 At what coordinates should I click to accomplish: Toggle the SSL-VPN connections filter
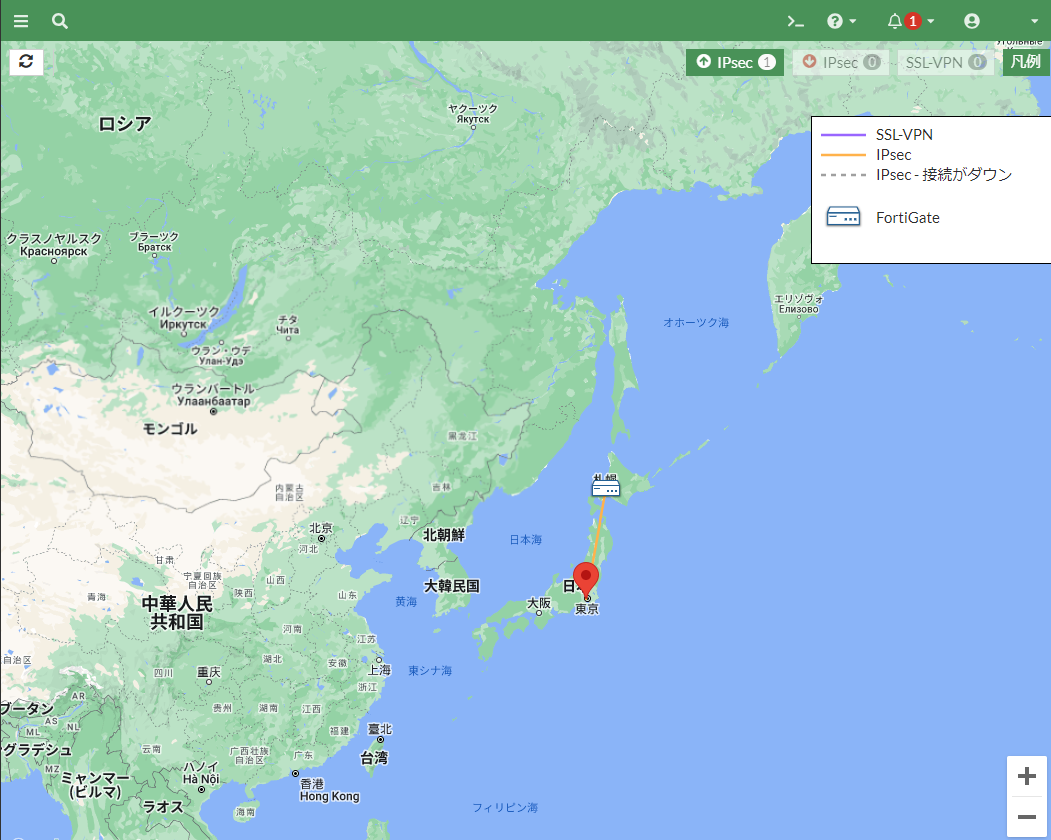pos(945,62)
